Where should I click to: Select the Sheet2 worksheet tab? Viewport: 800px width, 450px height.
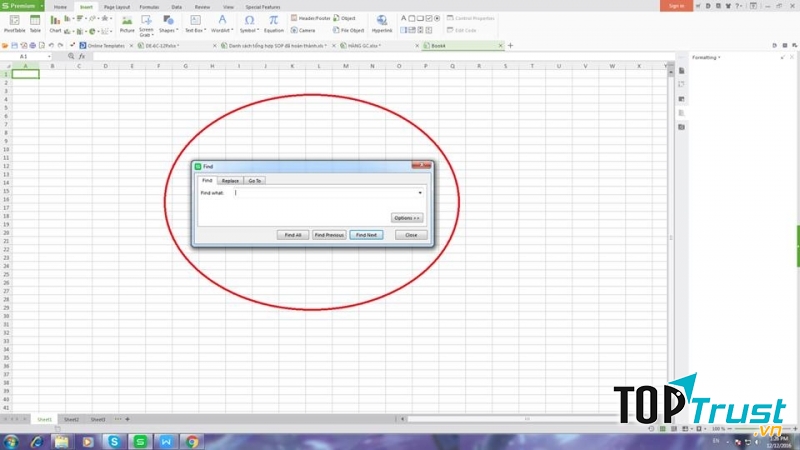(x=71, y=419)
